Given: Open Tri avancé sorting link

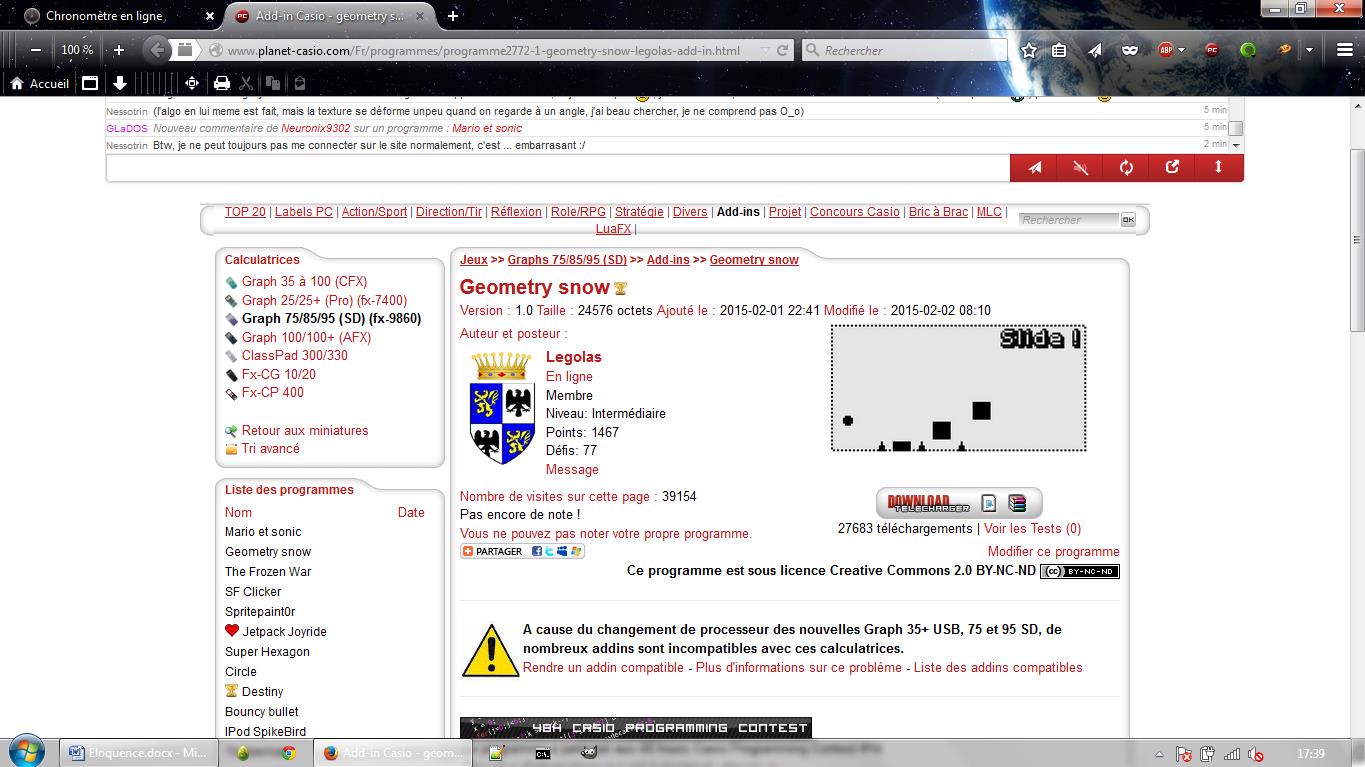Looking at the screenshot, I should point(270,449).
